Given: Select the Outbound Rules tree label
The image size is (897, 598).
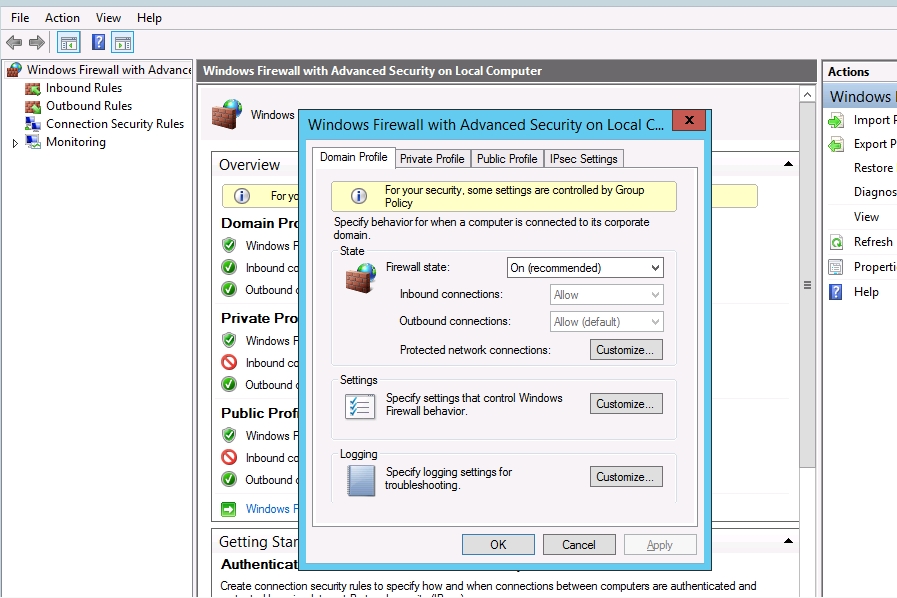Looking at the screenshot, I should click(x=89, y=106).
